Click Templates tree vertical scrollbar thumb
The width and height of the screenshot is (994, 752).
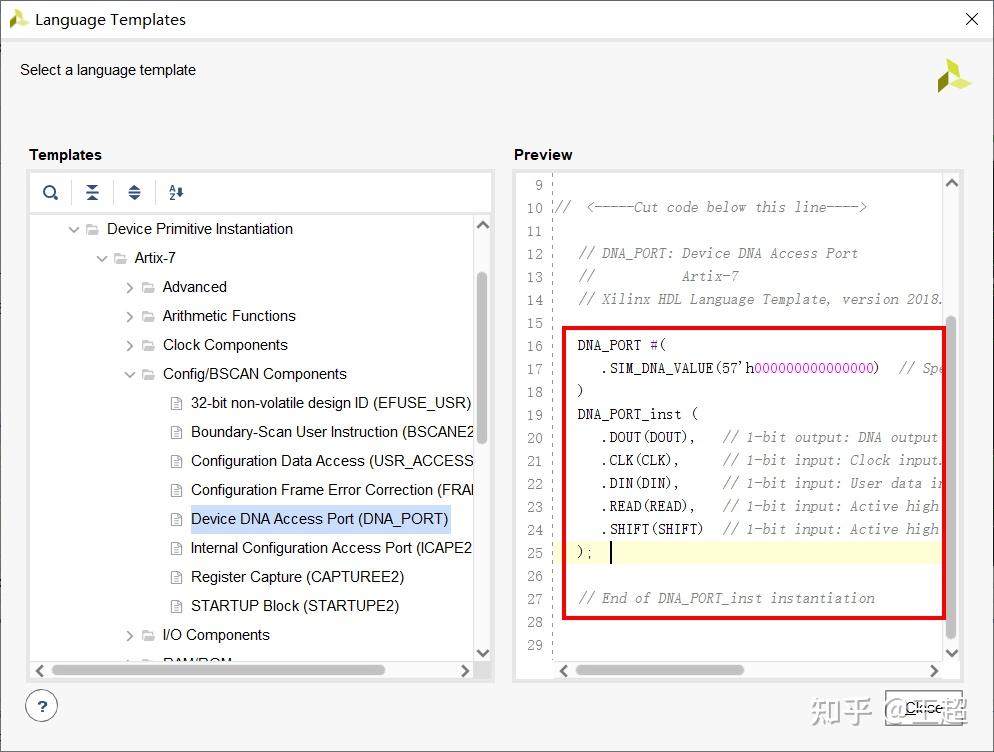(482, 356)
